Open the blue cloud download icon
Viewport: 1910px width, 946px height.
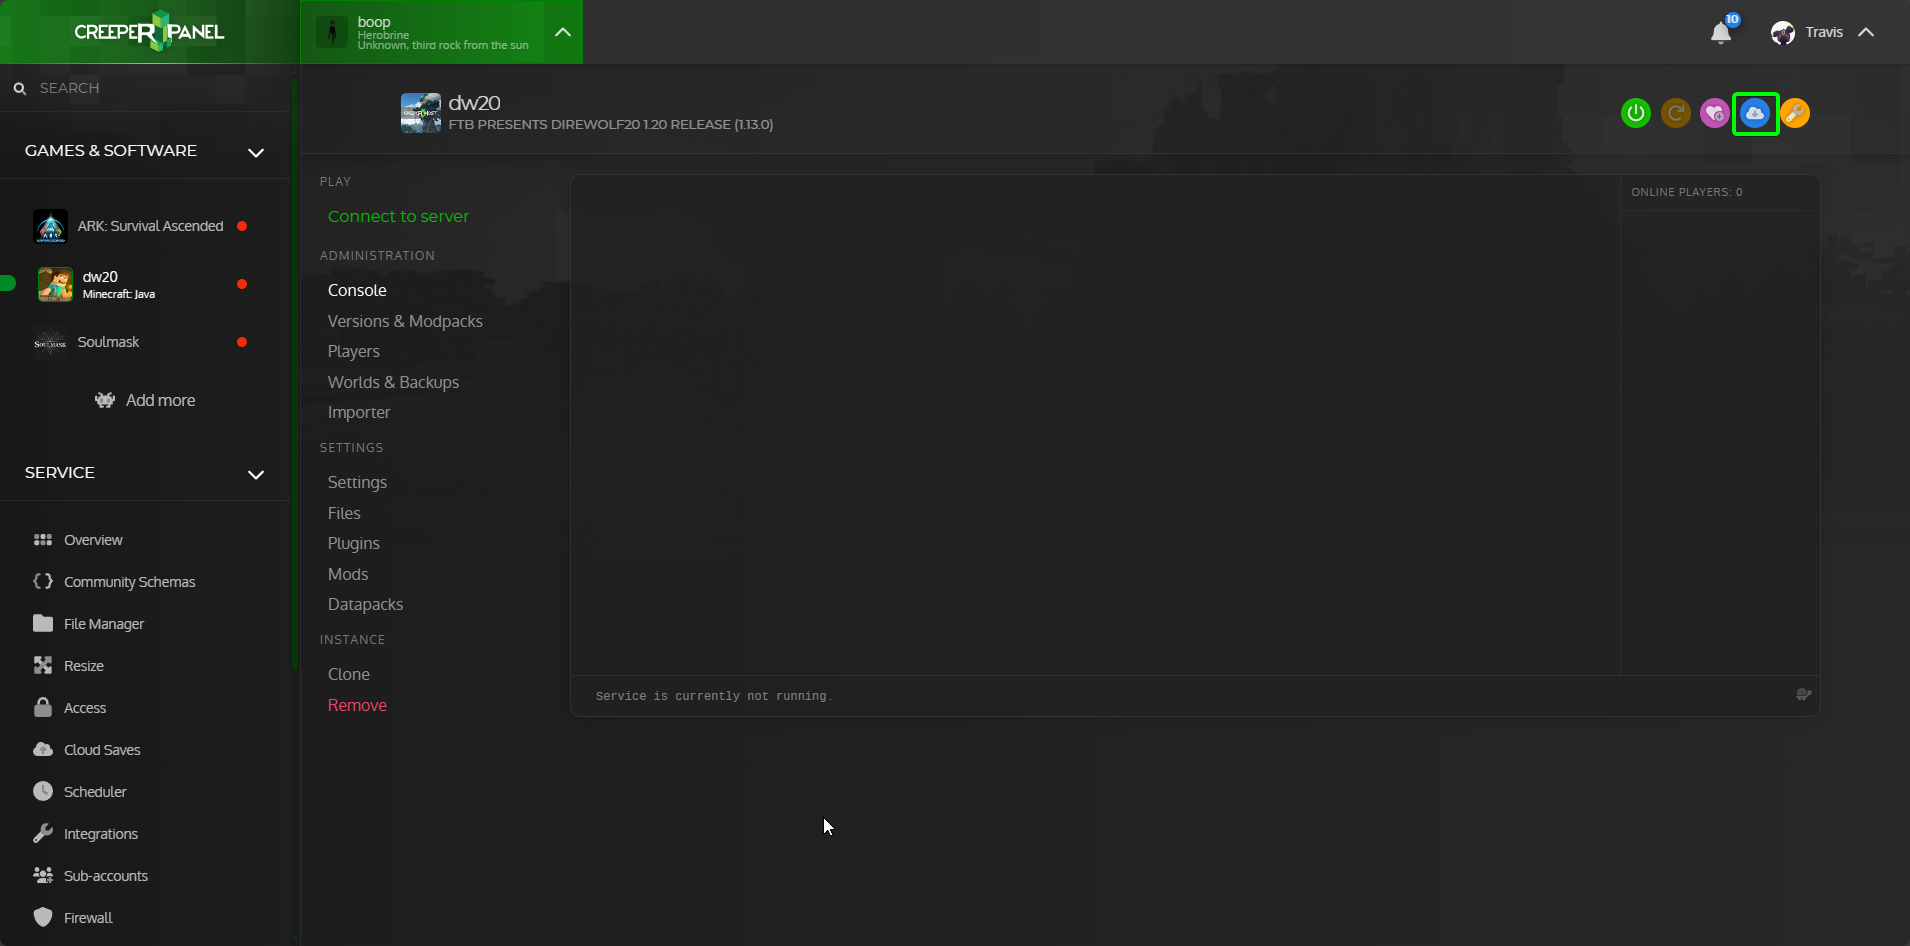(1755, 113)
